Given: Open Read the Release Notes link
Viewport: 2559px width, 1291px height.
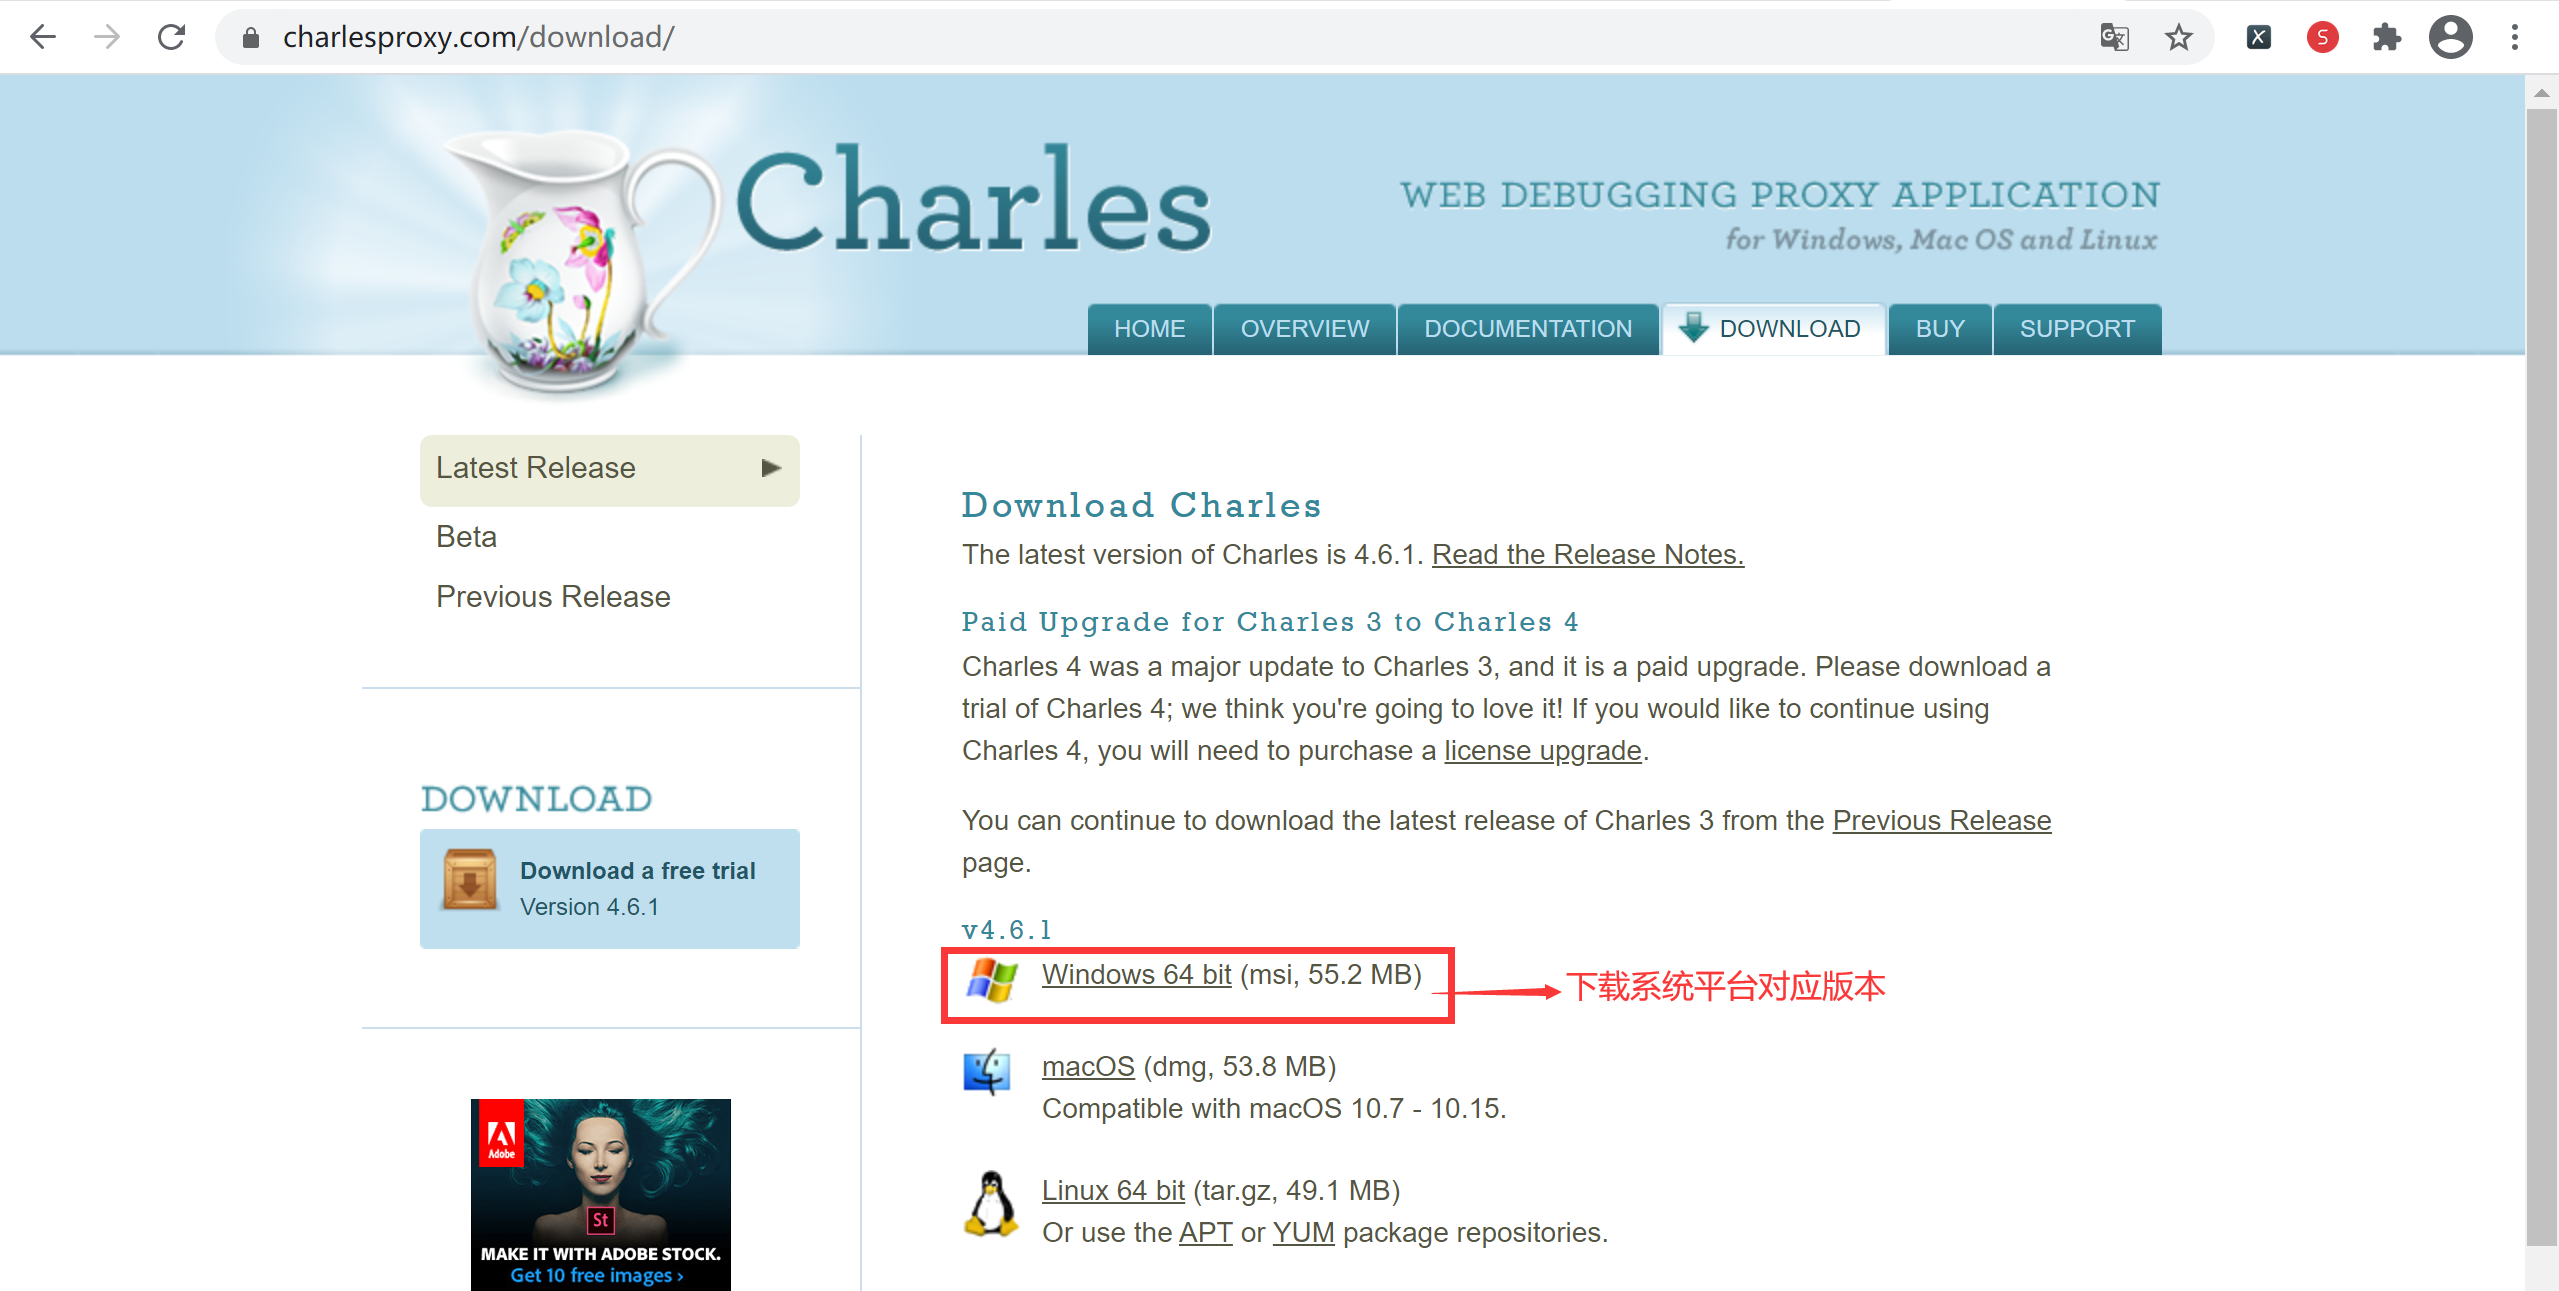Looking at the screenshot, I should tap(1587, 555).
